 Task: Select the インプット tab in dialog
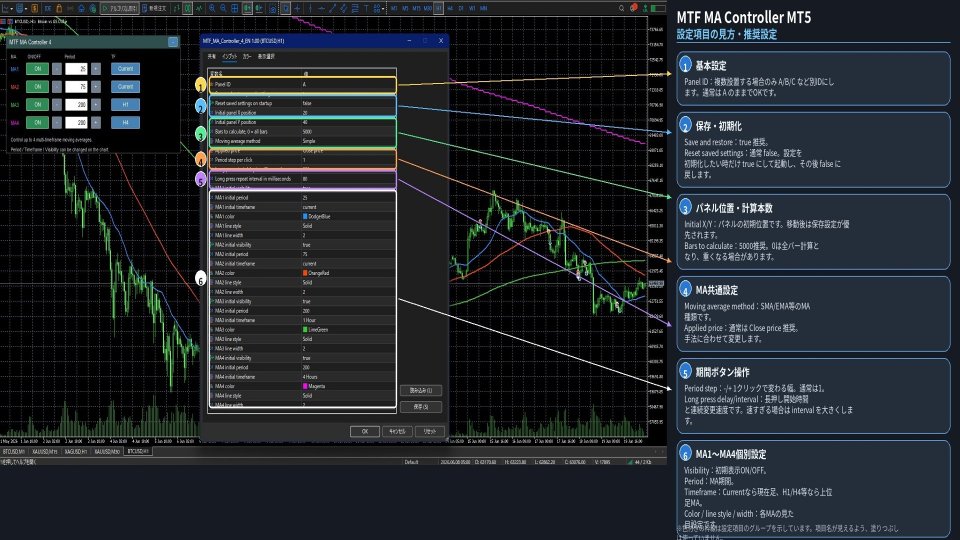[230, 56]
